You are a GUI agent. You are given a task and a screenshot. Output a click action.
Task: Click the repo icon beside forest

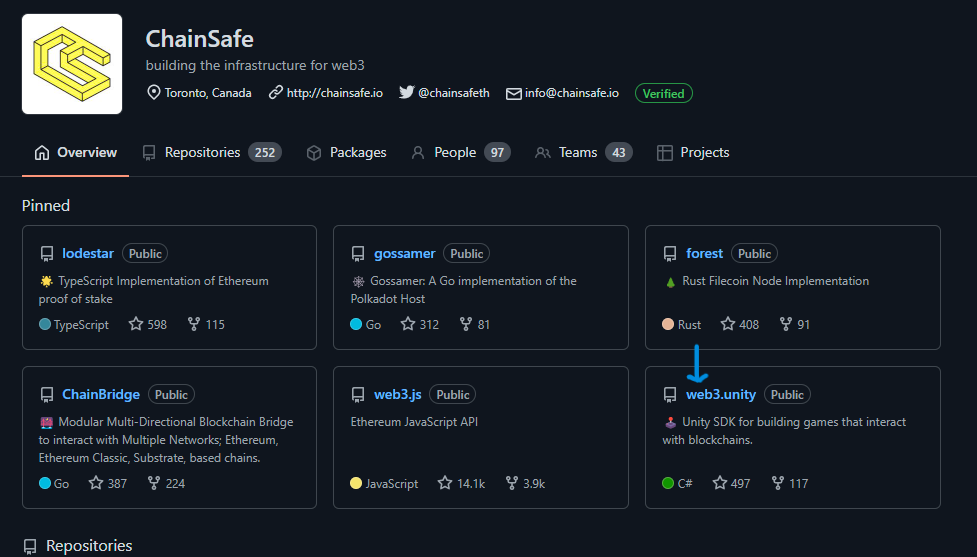670,254
